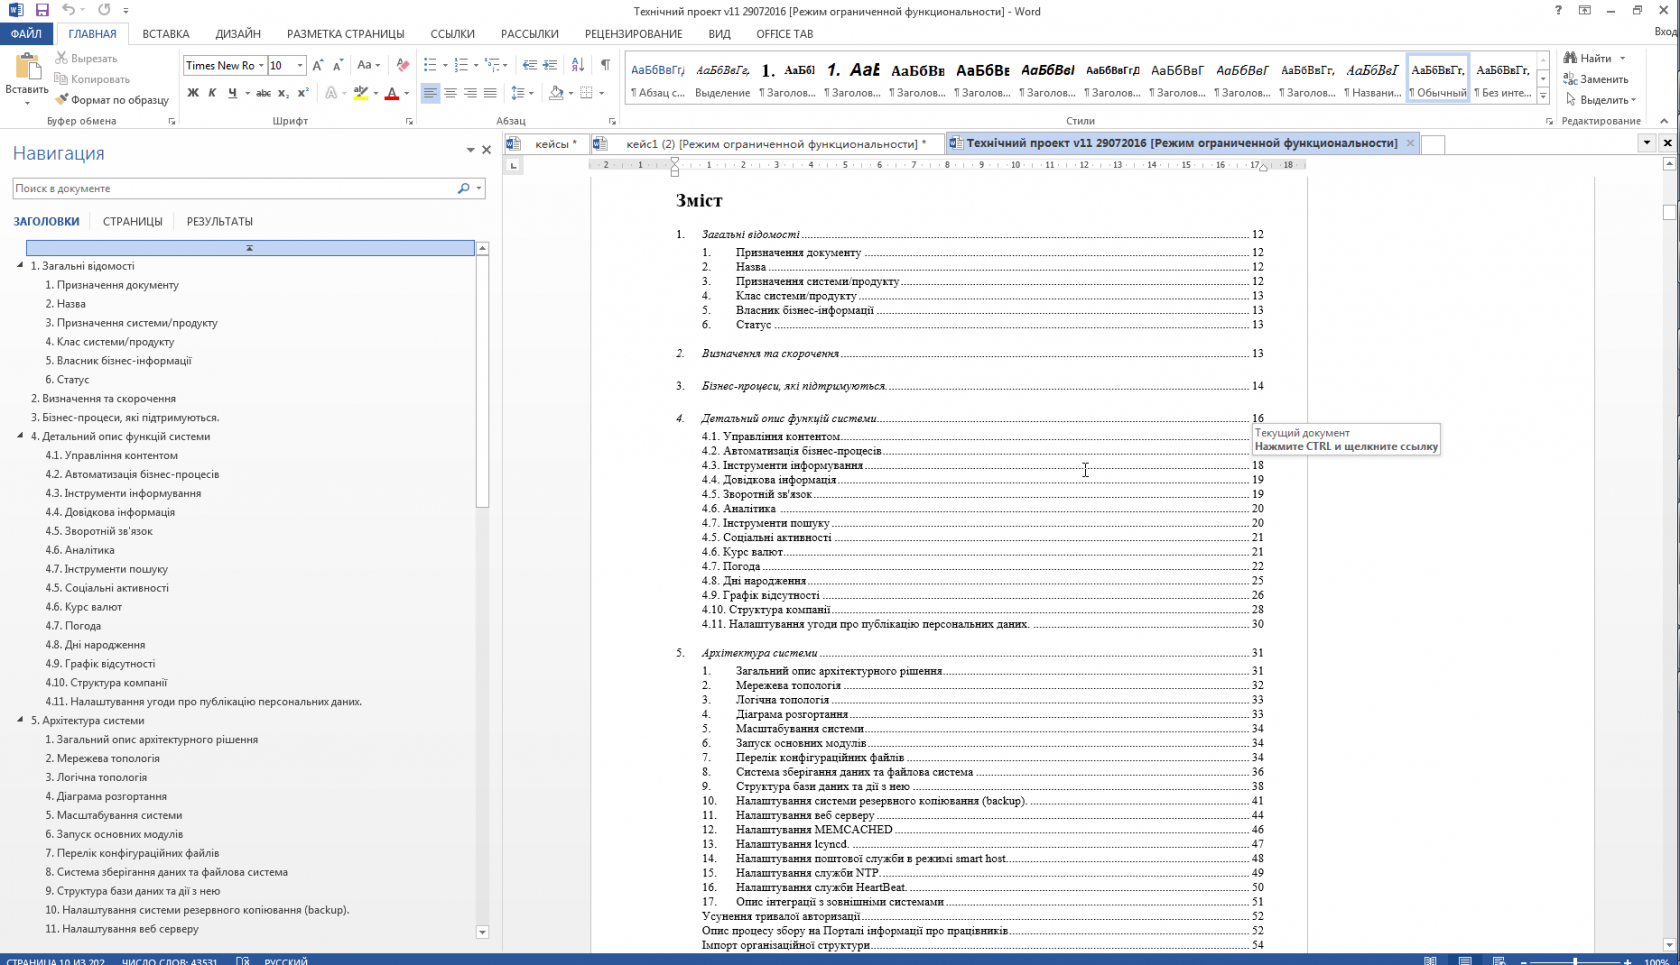Apply the Обычный style from gallery
Viewport: 1680px width, 965px height.
(x=1439, y=78)
